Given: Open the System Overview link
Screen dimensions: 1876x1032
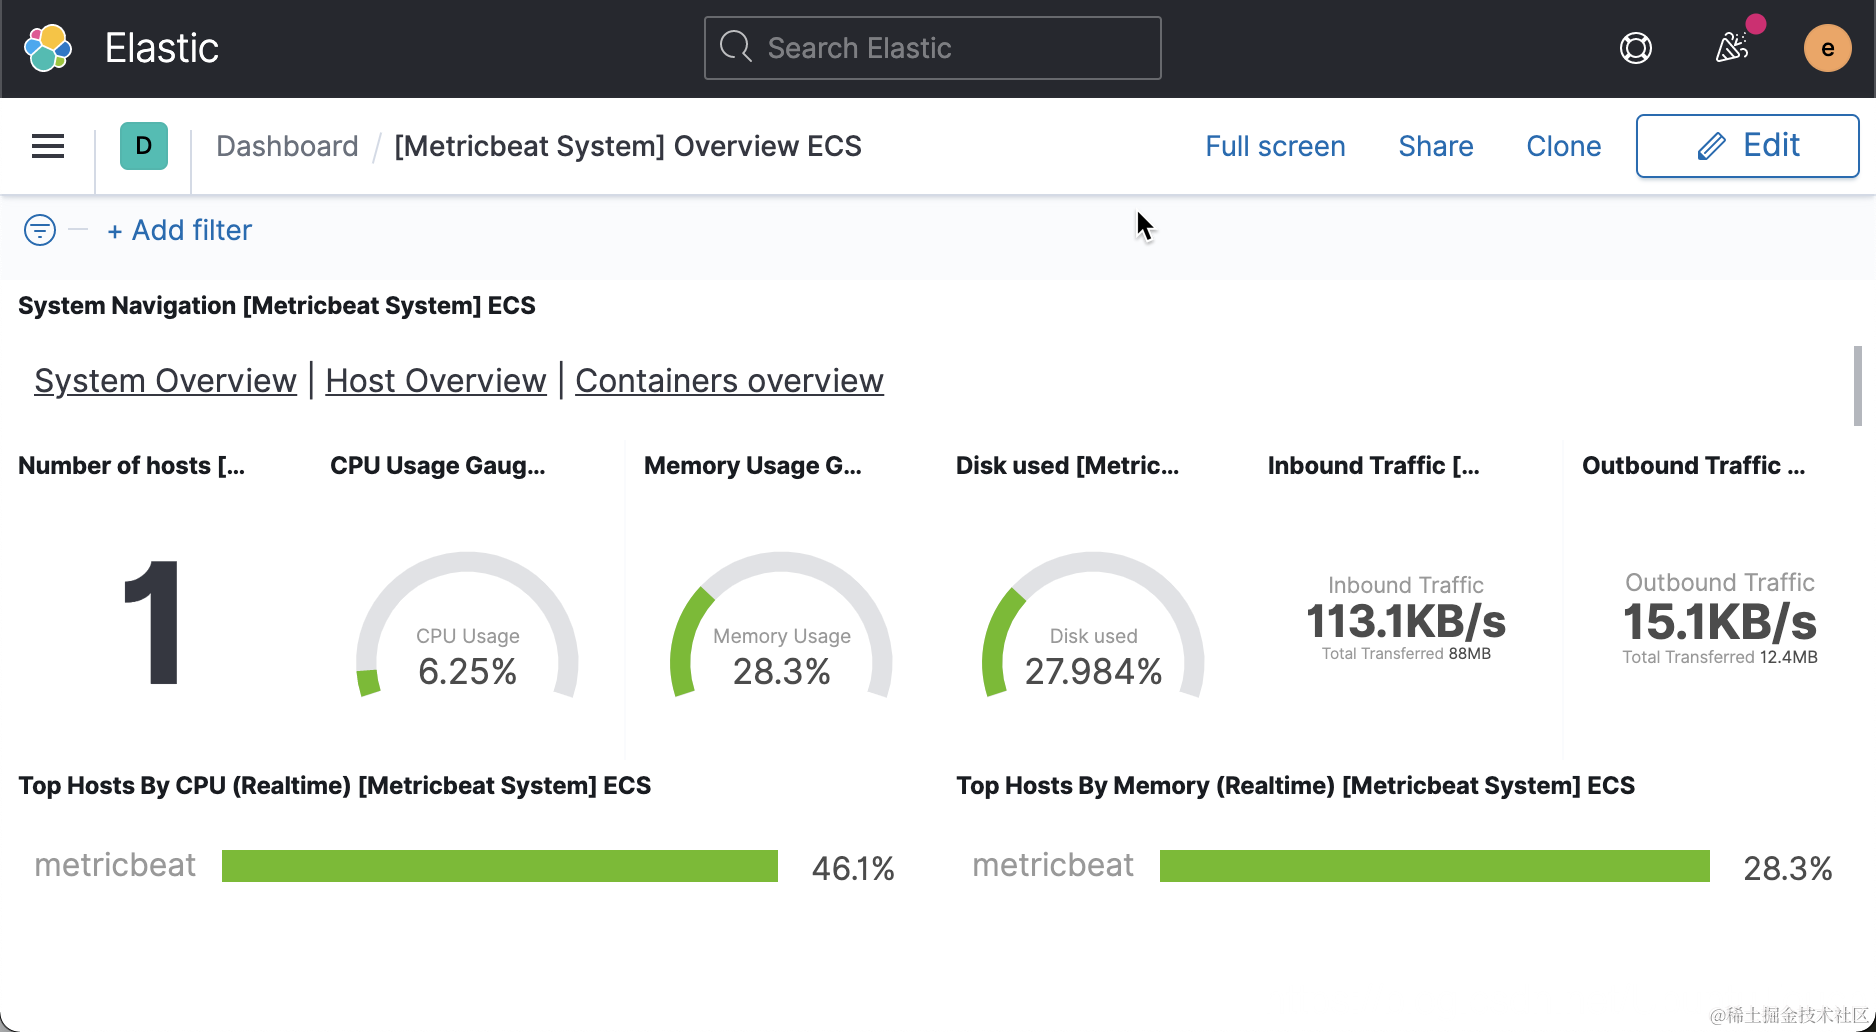Looking at the screenshot, I should click(165, 381).
